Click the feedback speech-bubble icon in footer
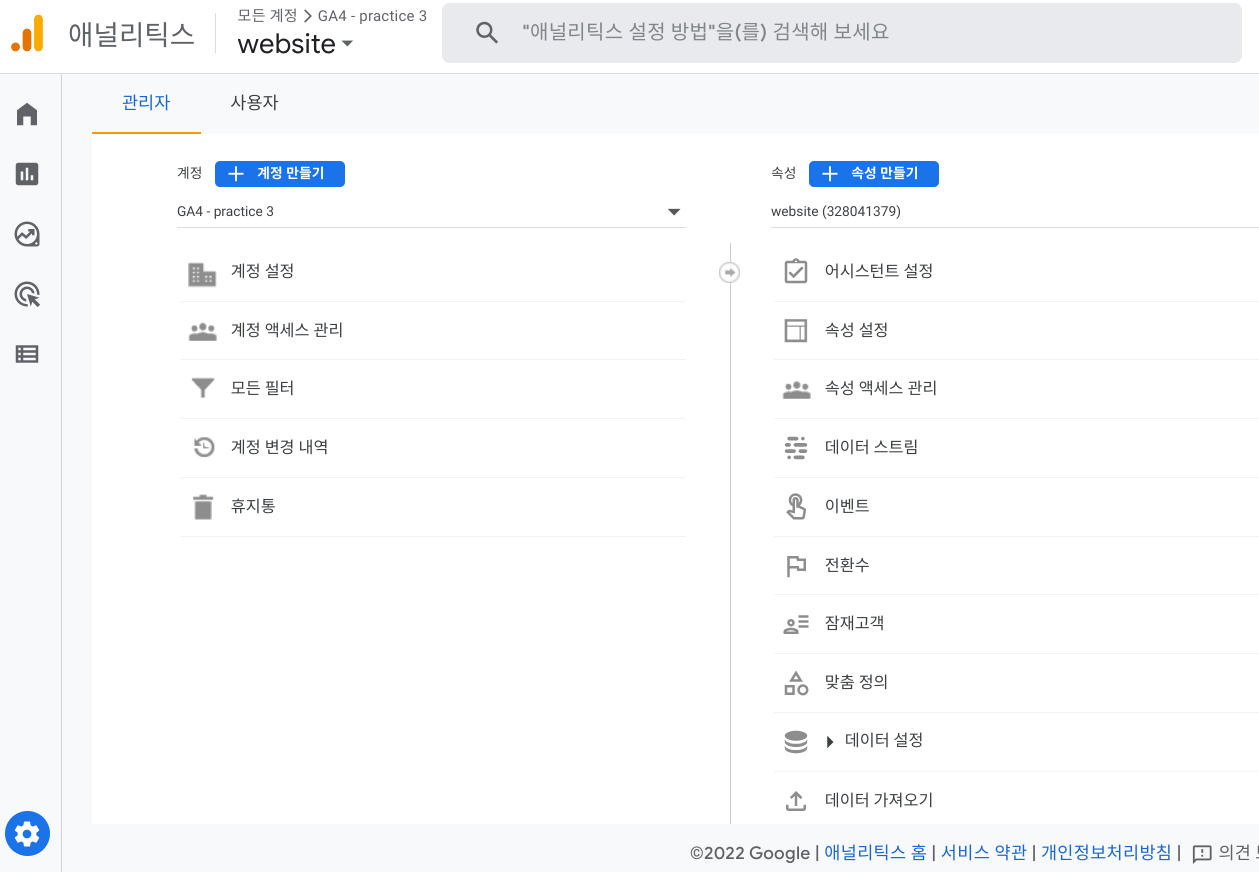 [x=1202, y=853]
